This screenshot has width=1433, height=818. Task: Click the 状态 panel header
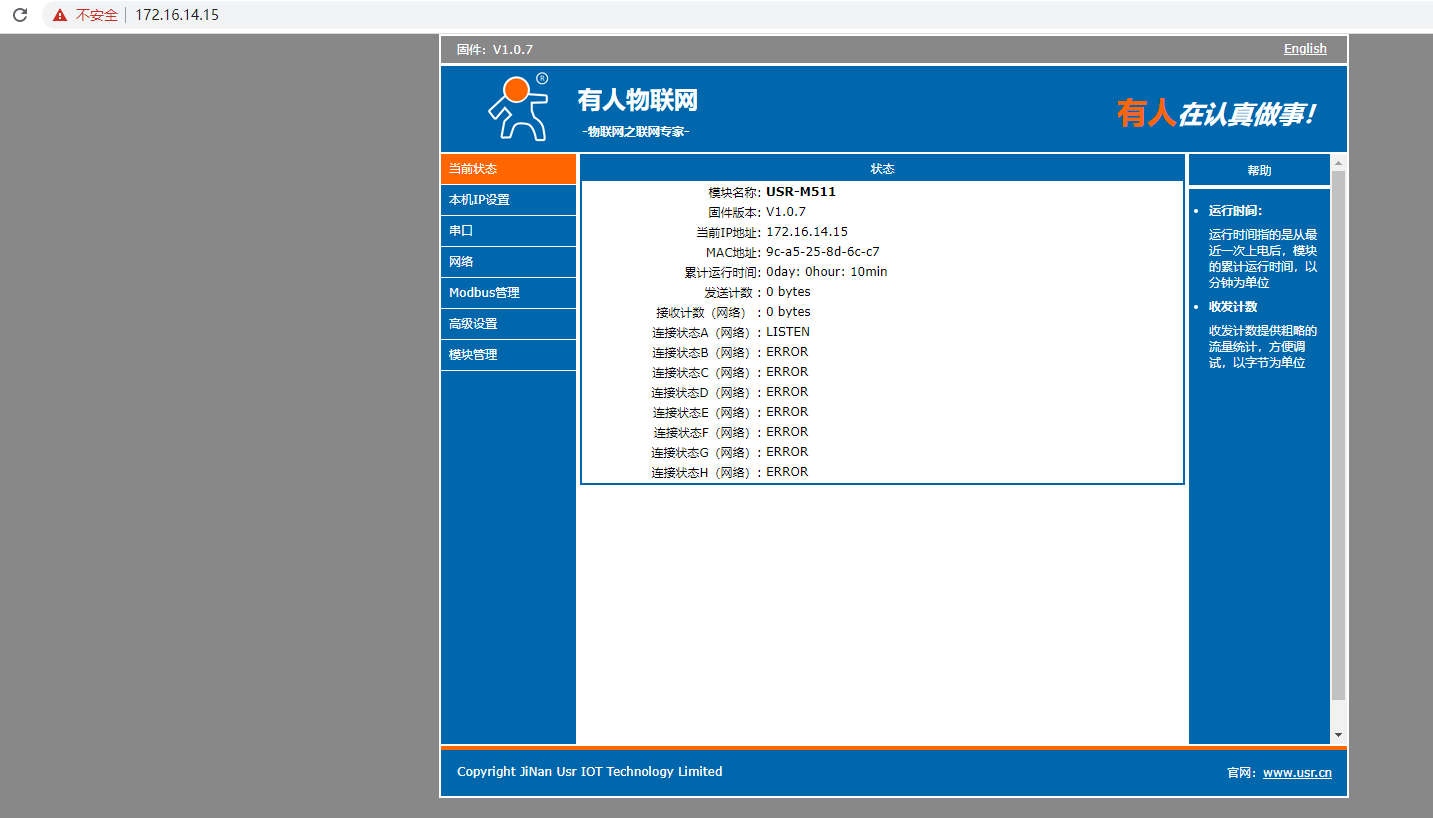[x=882, y=169]
